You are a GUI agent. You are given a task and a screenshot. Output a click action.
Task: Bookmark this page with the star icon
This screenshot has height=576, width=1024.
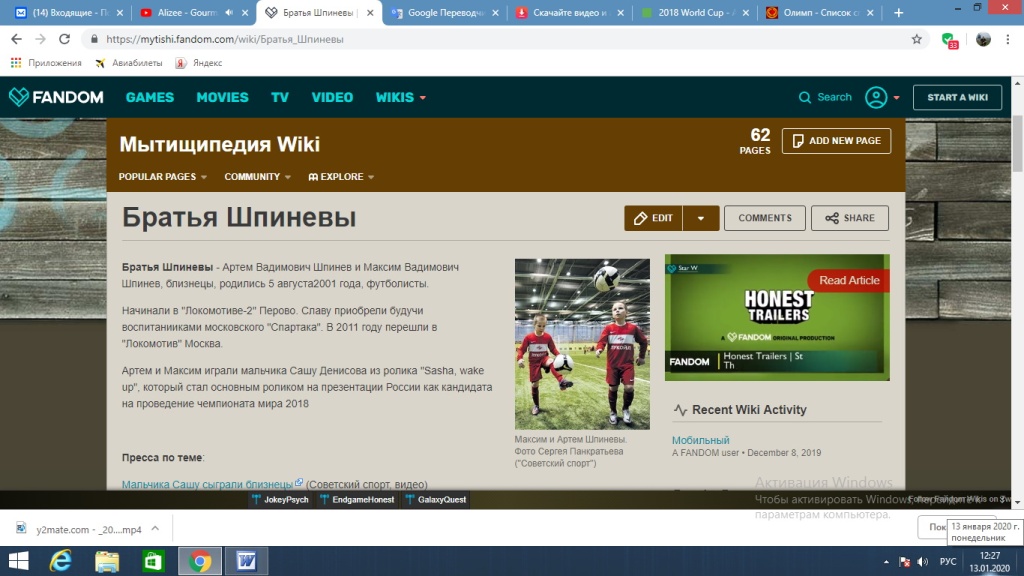(x=917, y=39)
